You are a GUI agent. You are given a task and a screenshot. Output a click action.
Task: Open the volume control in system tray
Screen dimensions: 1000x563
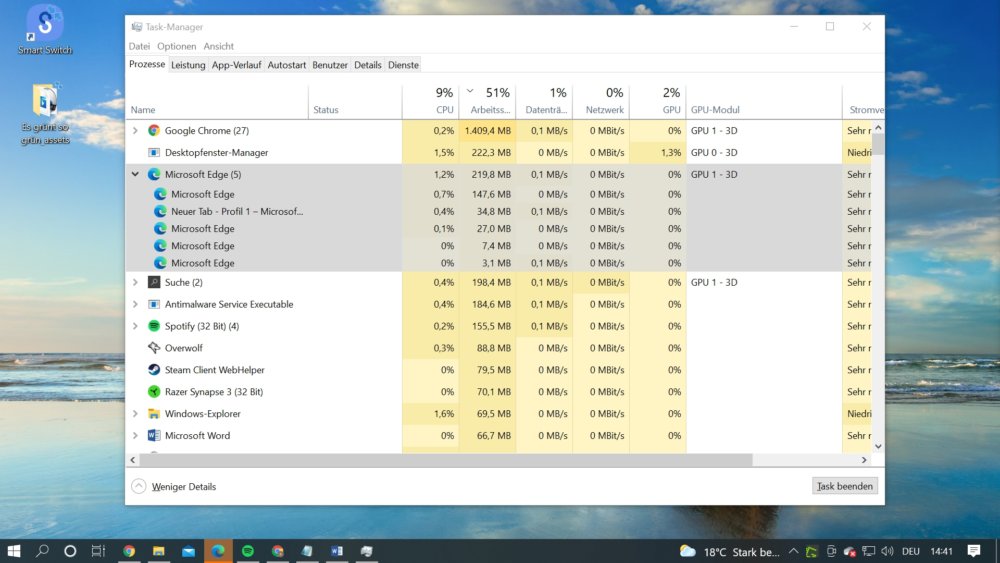[x=887, y=552]
